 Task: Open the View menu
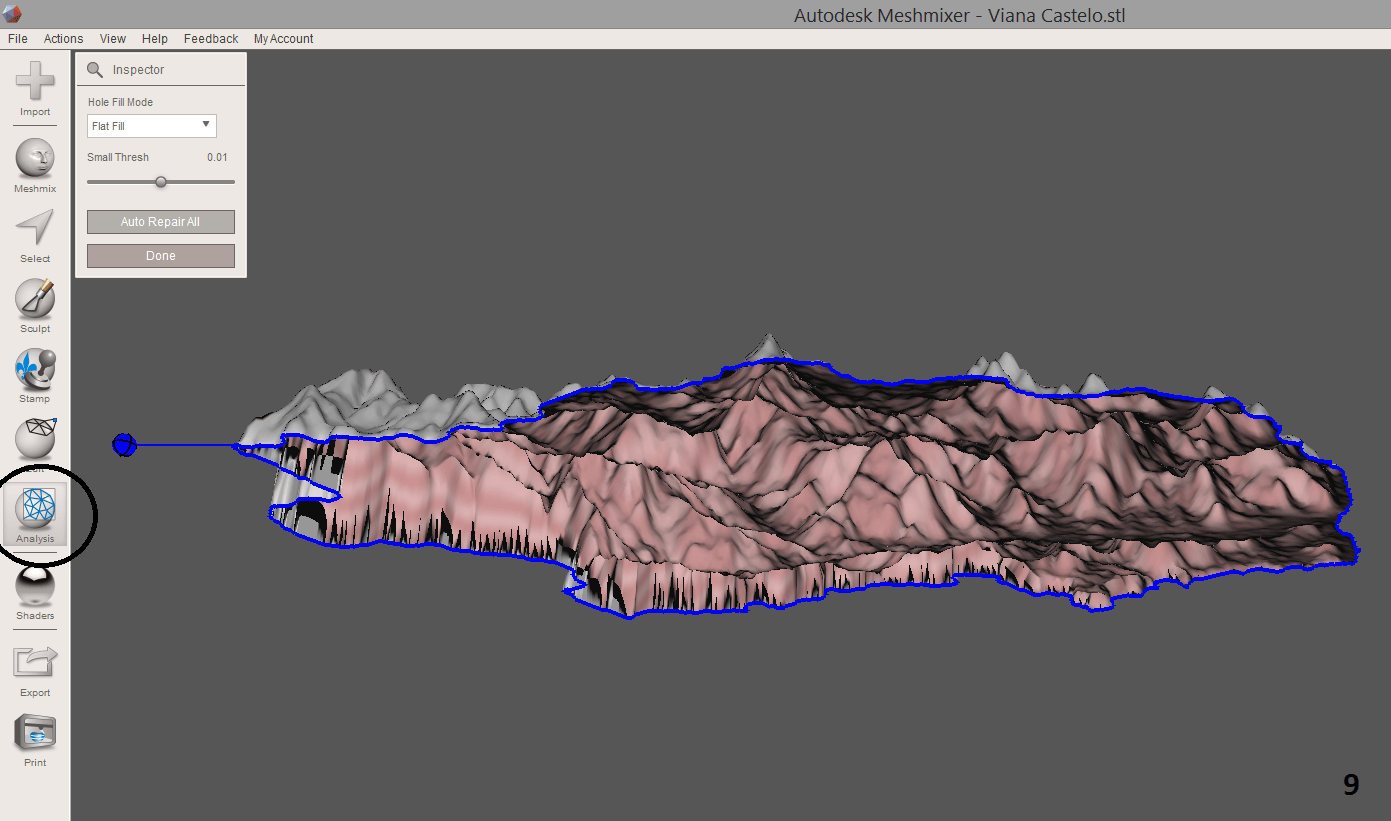click(x=112, y=38)
